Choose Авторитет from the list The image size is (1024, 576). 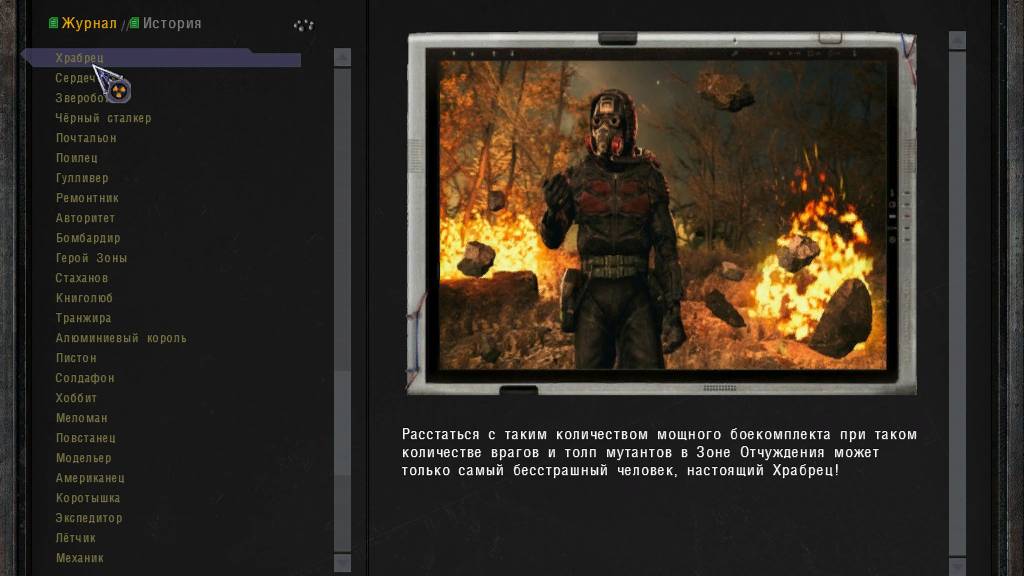click(85, 218)
